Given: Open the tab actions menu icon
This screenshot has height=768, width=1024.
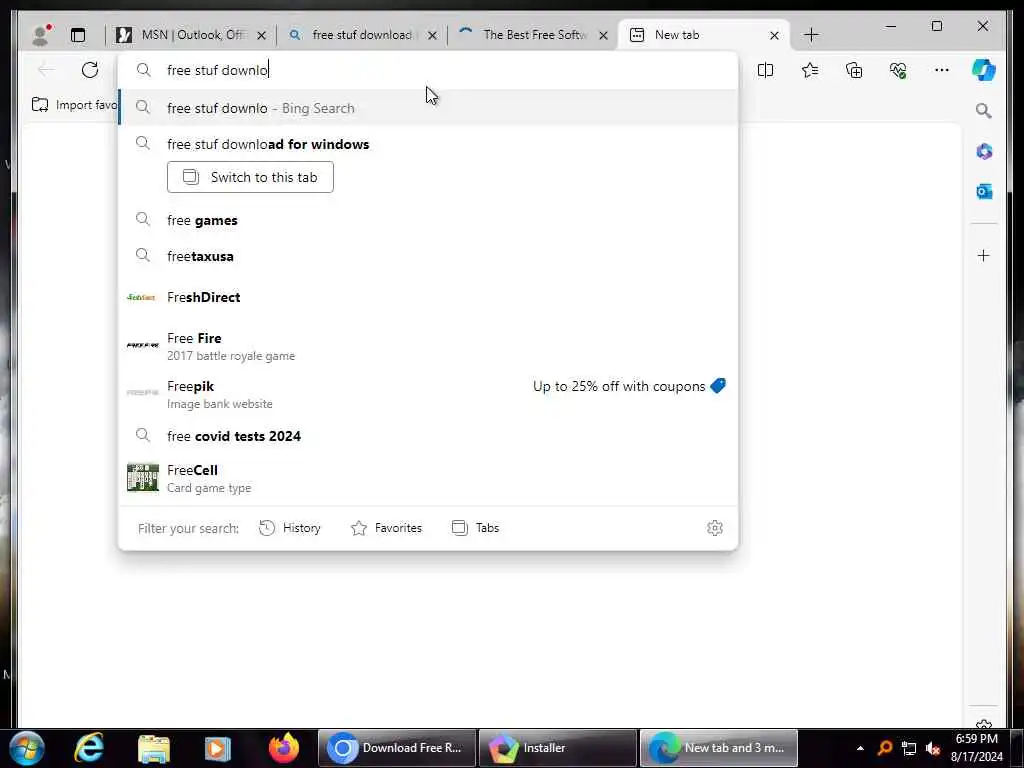Looking at the screenshot, I should coord(78,35).
